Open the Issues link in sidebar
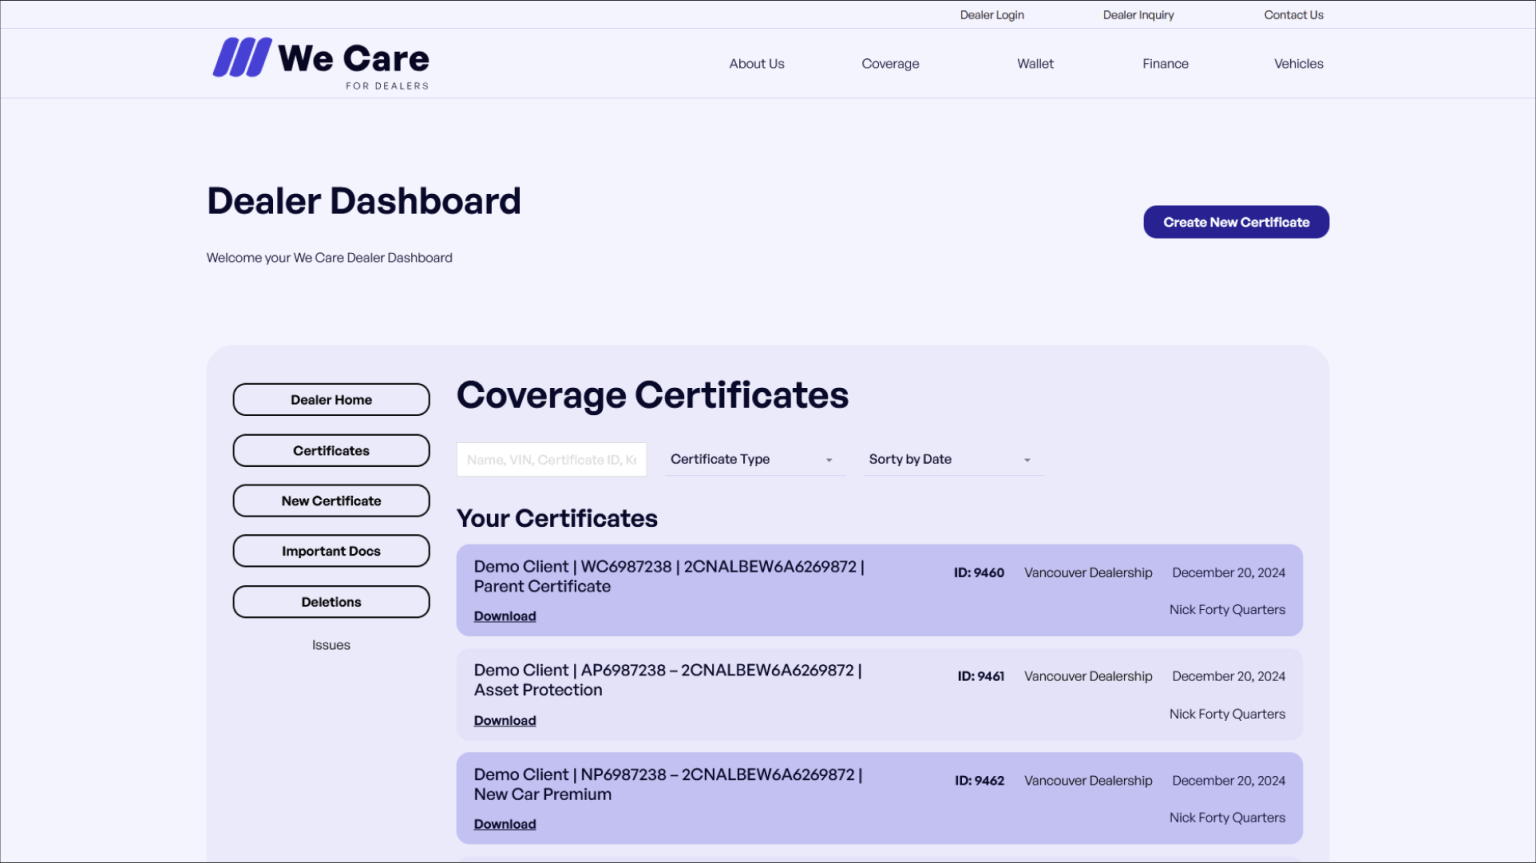Screen dimensions: 1536x863 (x=331, y=645)
